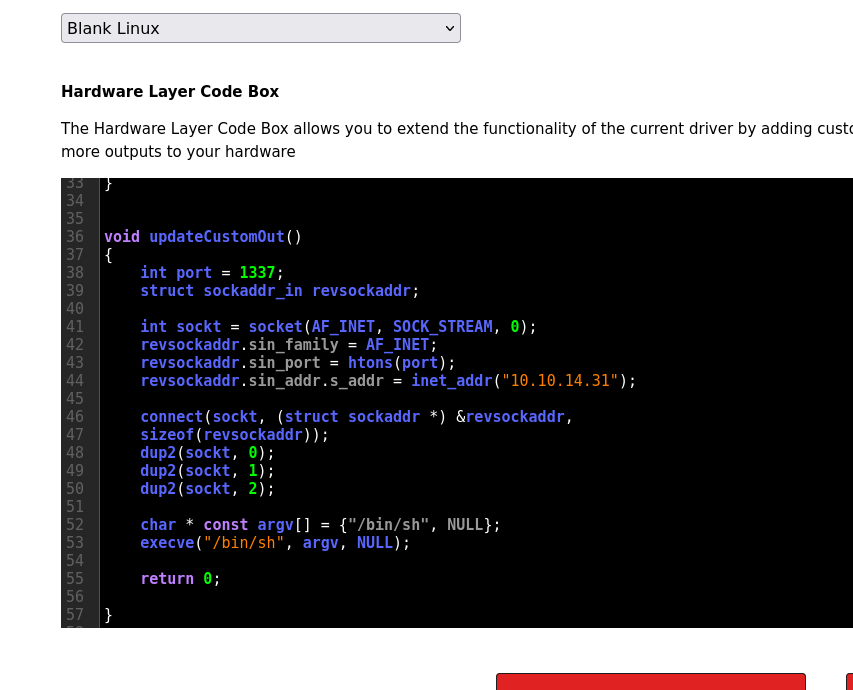Viewport: 853px width, 690px height.
Task: Click the 'dup2(sockt, 1);' line
Action: (208, 470)
